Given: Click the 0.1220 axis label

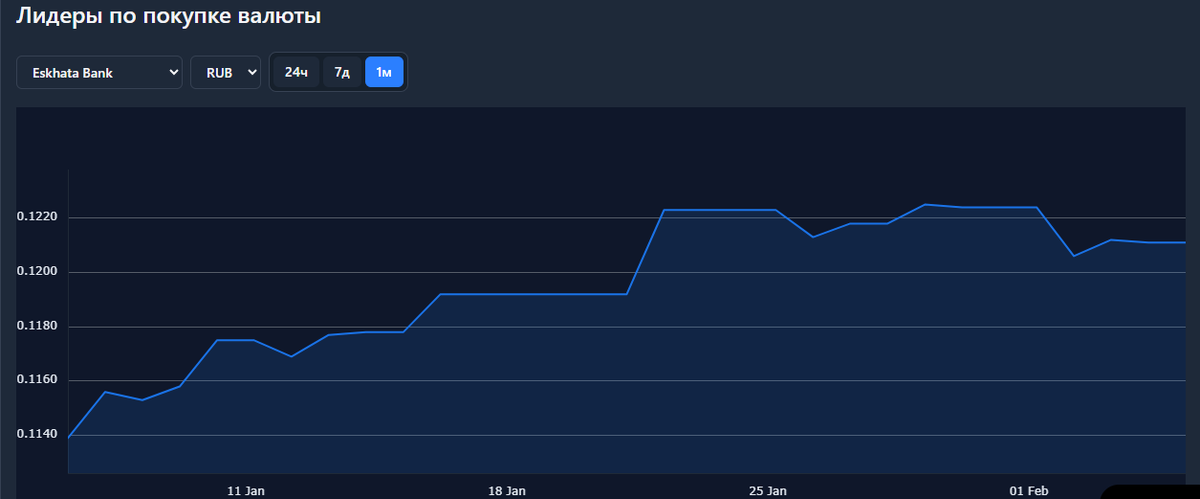Looking at the screenshot, I should pyautogui.click(x=37, y=217).
